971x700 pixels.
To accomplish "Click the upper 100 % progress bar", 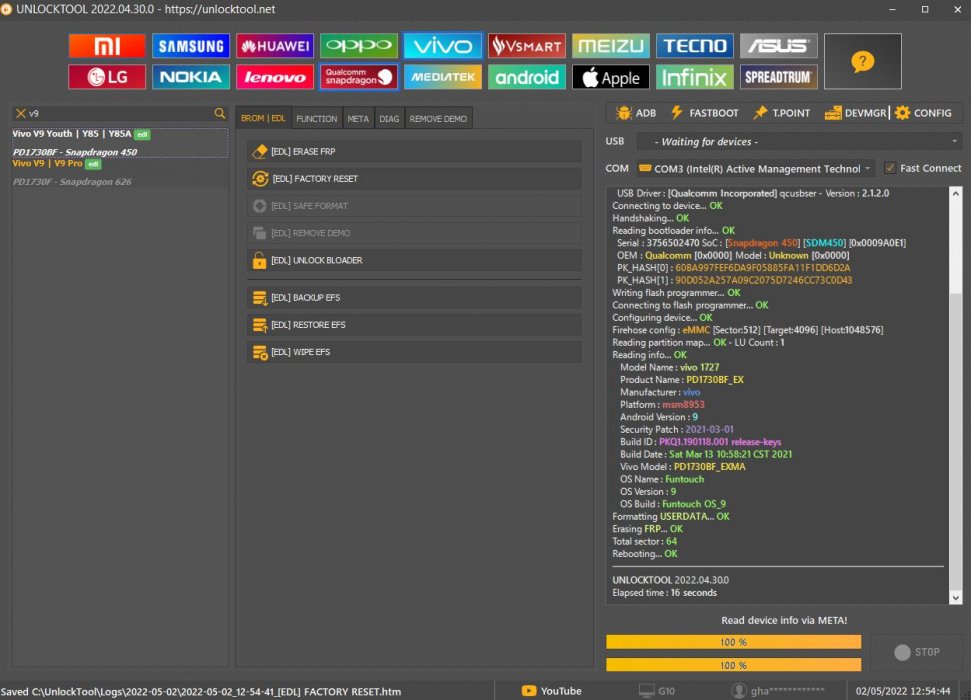I will point(733,642).
